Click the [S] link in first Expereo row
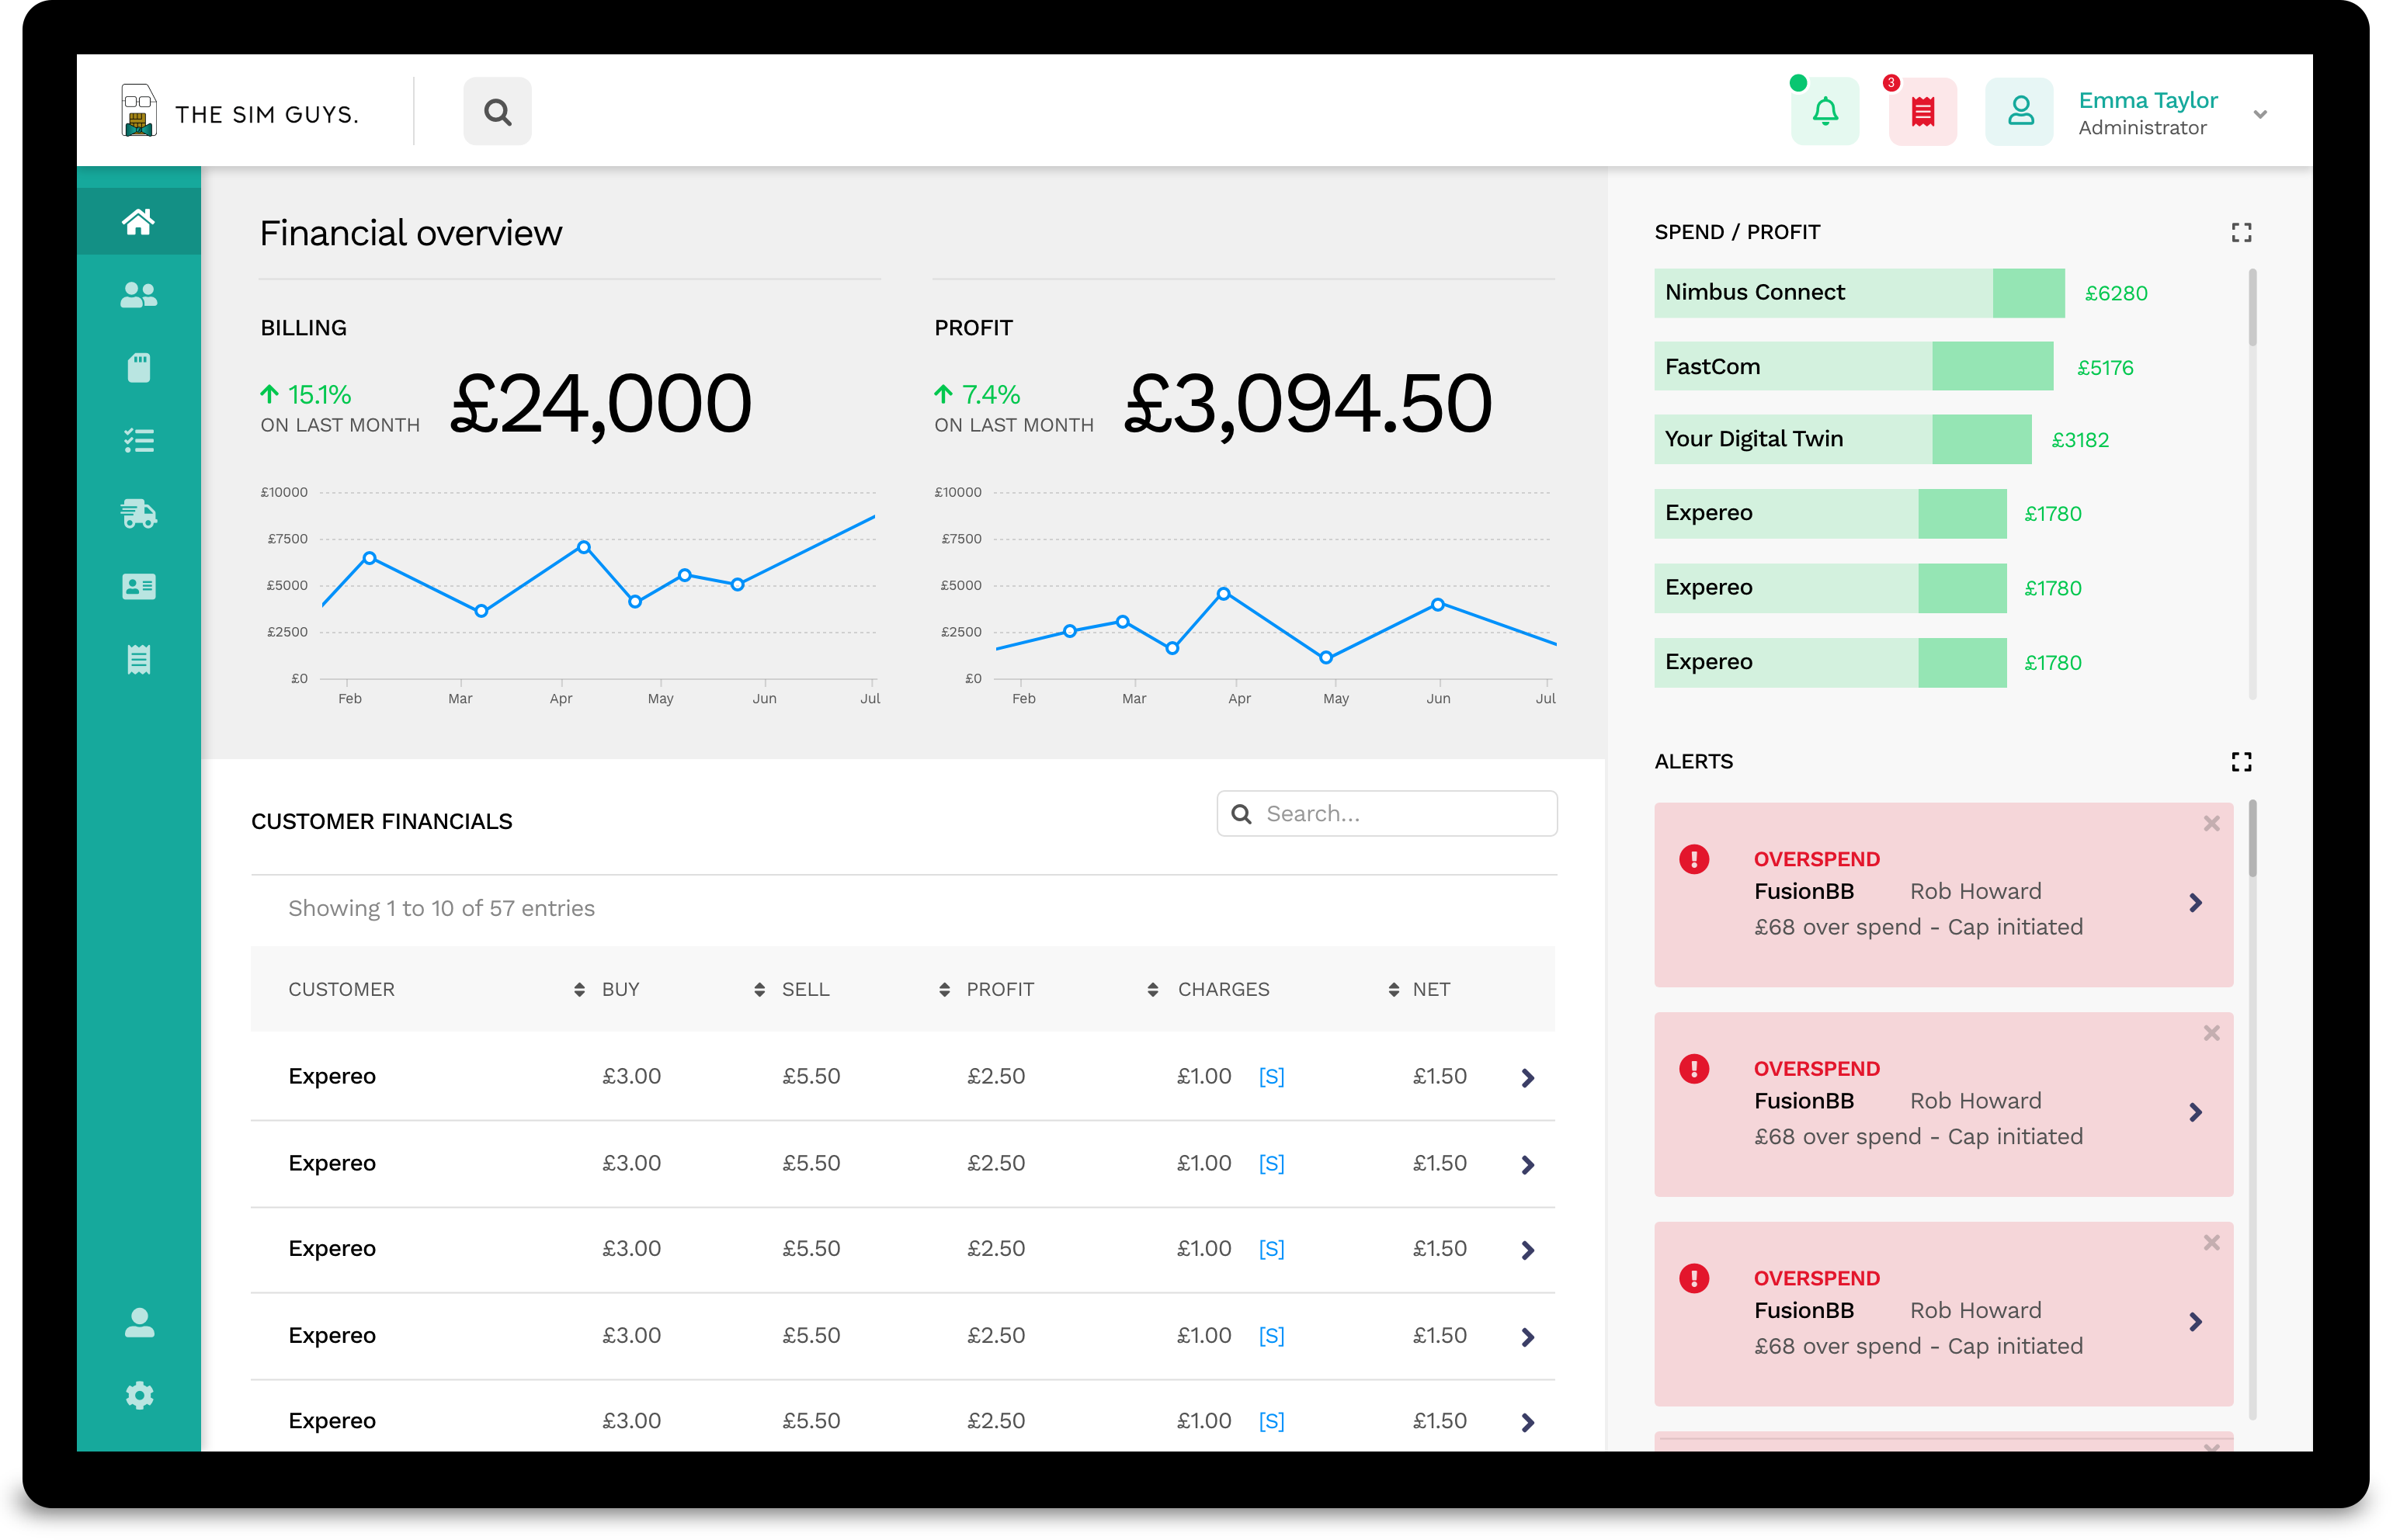The width and height of the screenshot is (2400, 1540). [x=1271, y=1077]
